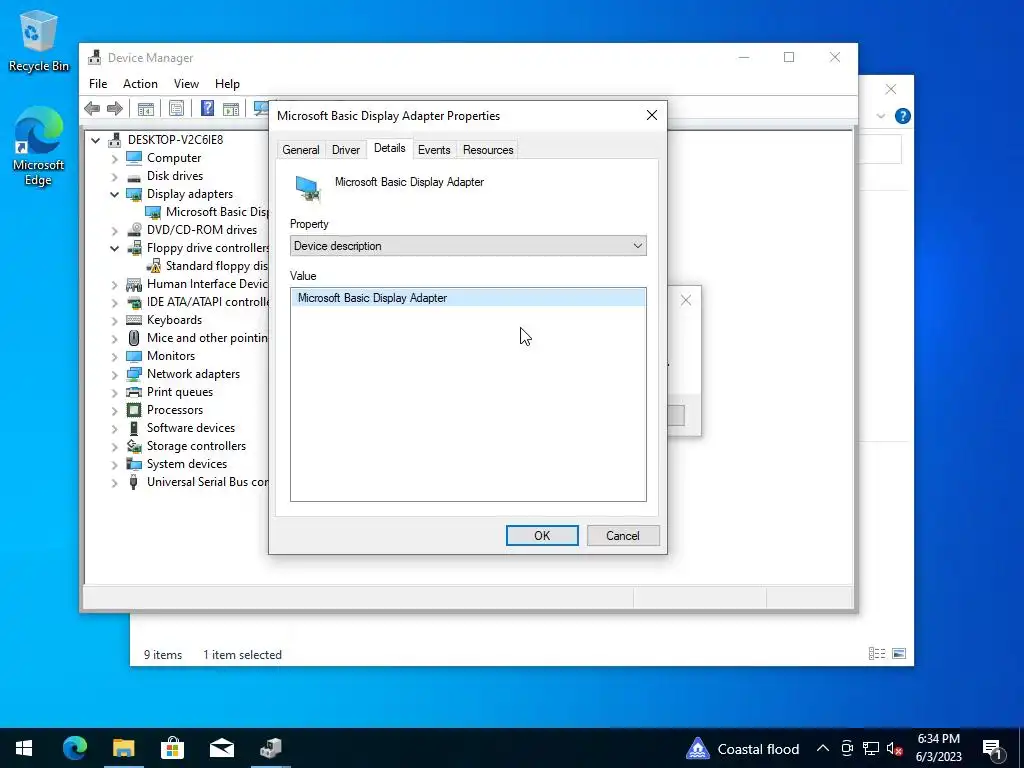Screen dimensions: 1024x768
Task: Collapse the Floppy drive controllers category
Action: click(x=115, y=248)
